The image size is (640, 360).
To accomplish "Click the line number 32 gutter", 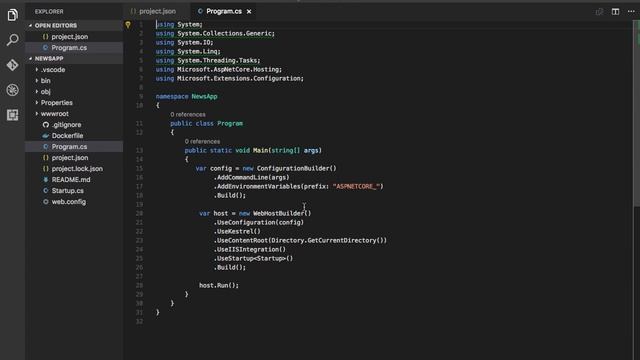I will (x=139, y=321).
